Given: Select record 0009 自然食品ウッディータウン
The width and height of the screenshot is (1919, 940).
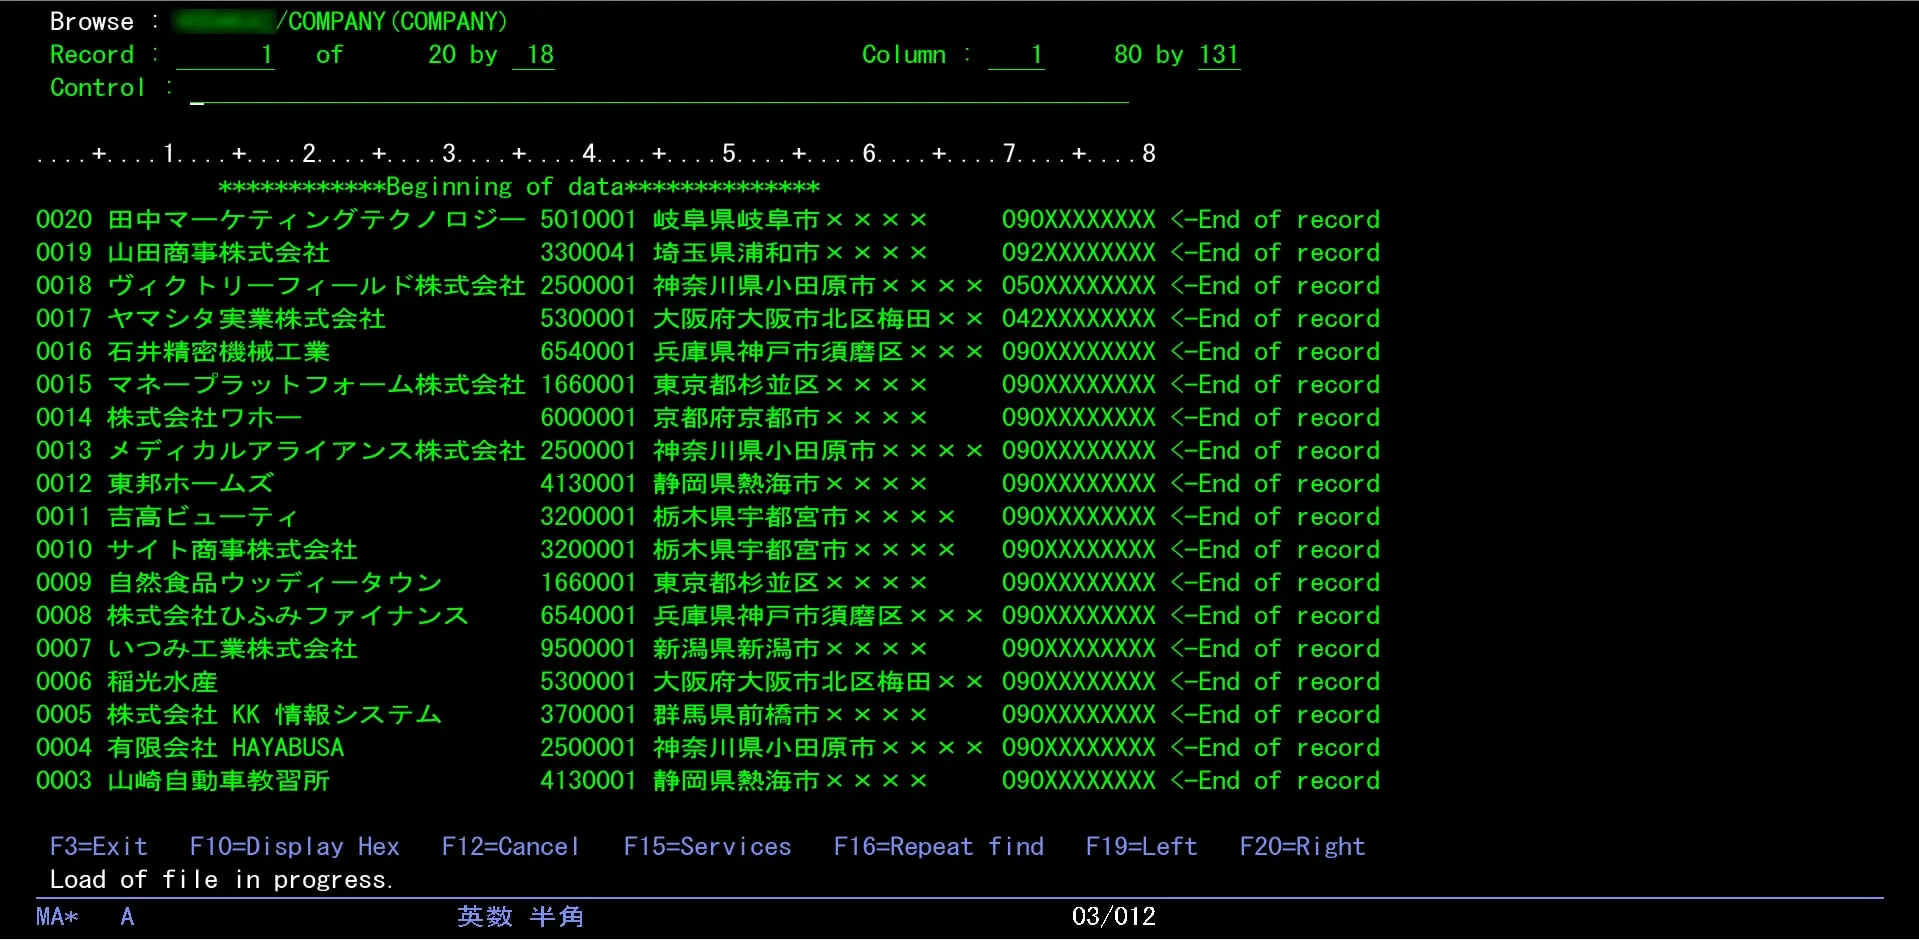Looking at the screenshot, I should tap(708, 582).
